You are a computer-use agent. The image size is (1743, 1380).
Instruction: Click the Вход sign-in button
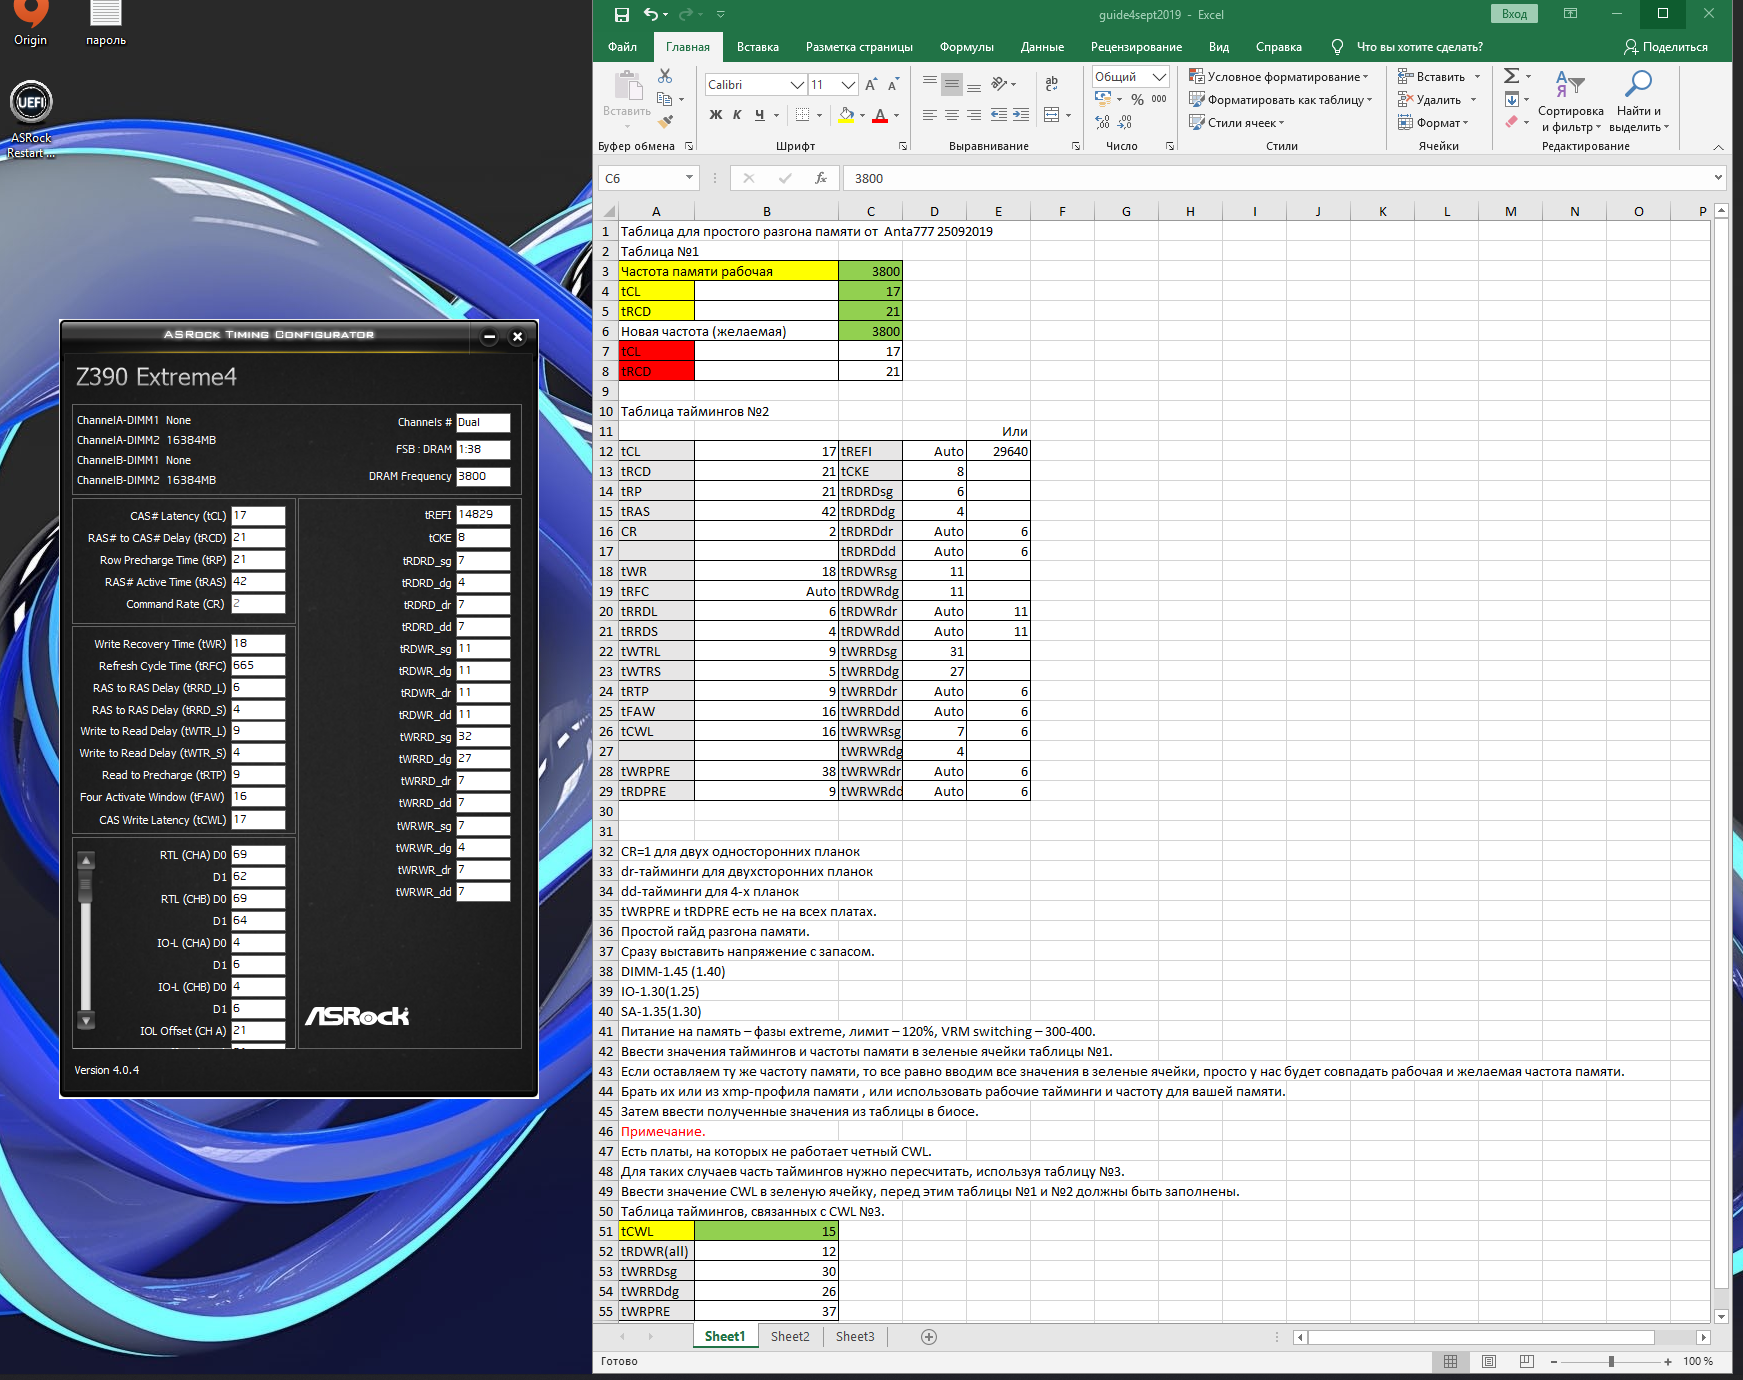(1514, 14)
